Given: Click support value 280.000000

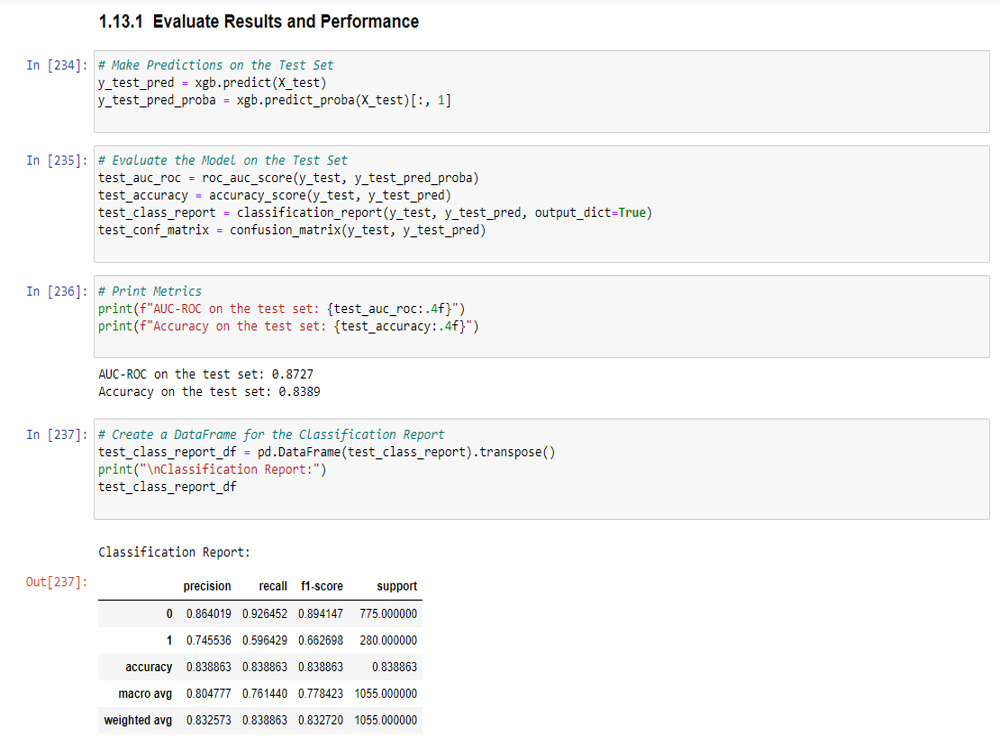Looking at the screenshot, I should click(x=388, y=640).
